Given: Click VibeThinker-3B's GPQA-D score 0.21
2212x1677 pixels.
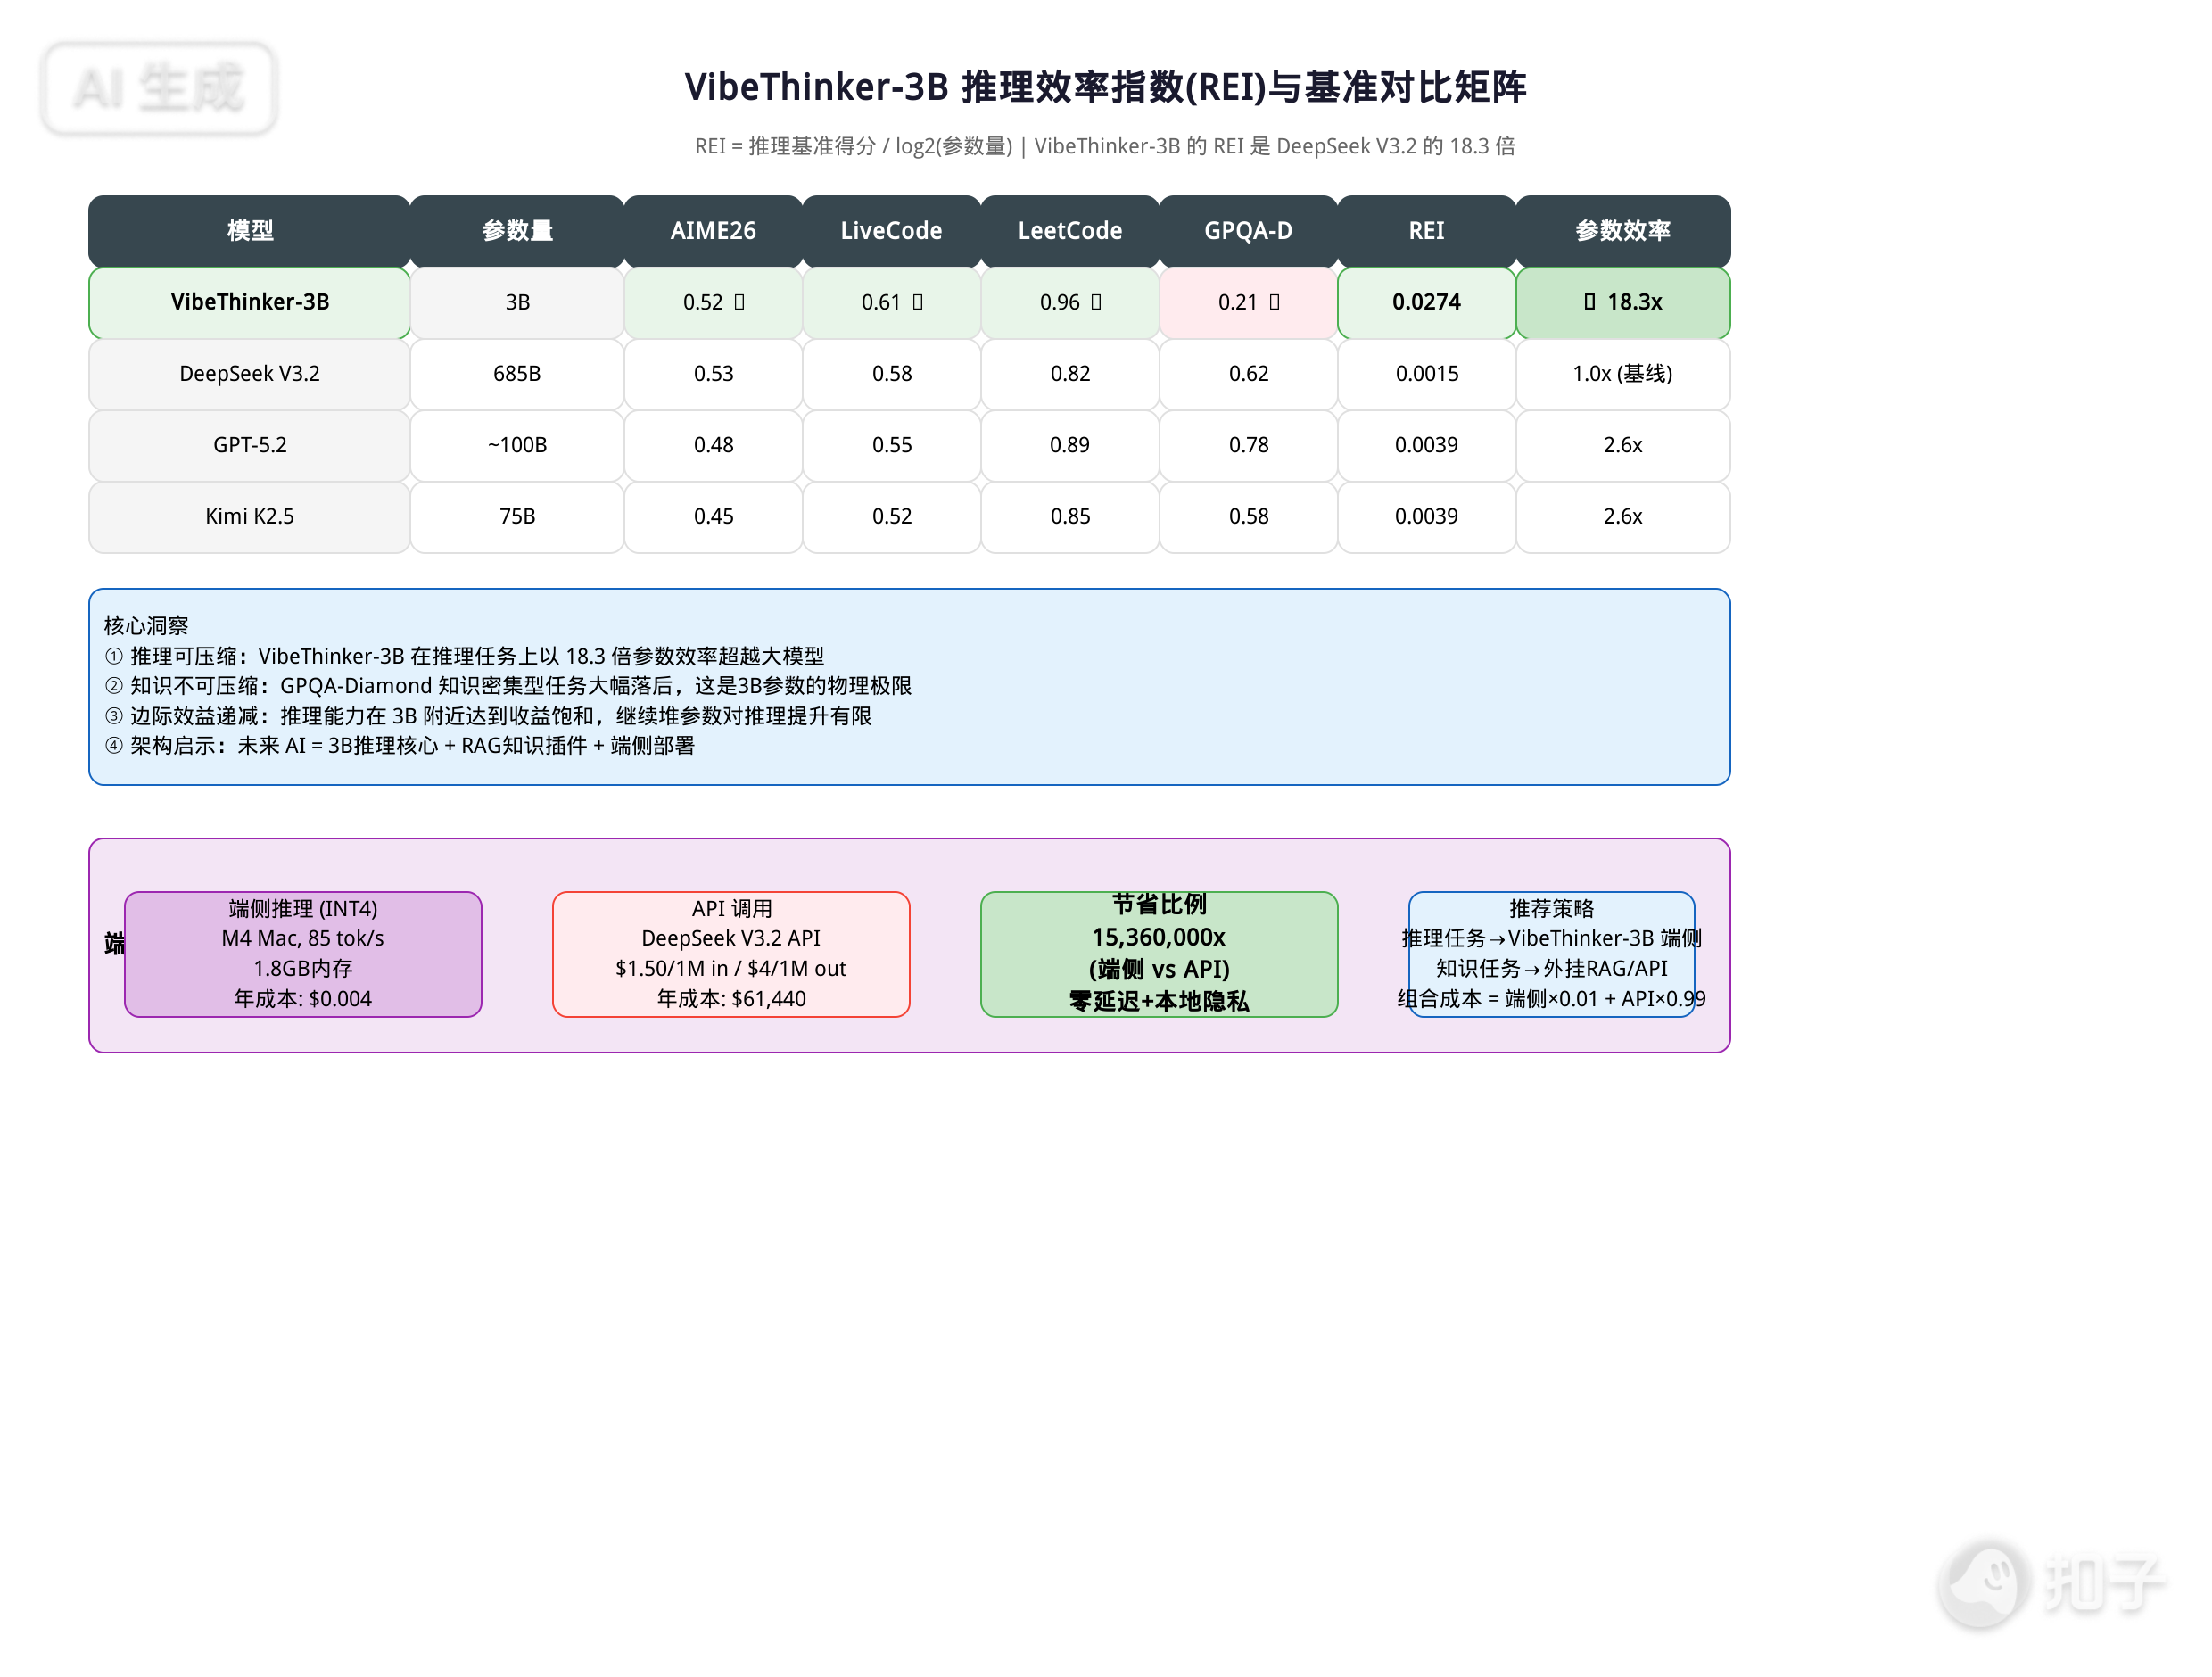Looking at the screenshot, I should (x=1248, y=302).
